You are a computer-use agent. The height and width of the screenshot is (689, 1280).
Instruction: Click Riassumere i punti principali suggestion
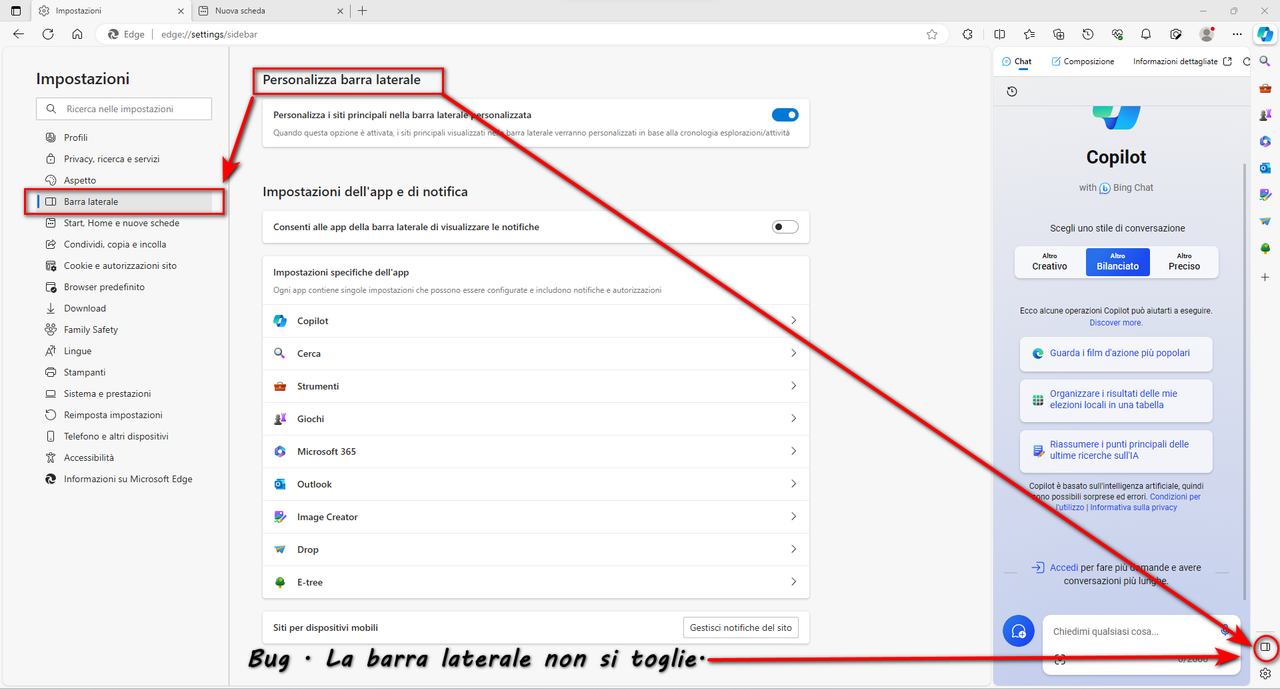click(x=1116, y=450)
